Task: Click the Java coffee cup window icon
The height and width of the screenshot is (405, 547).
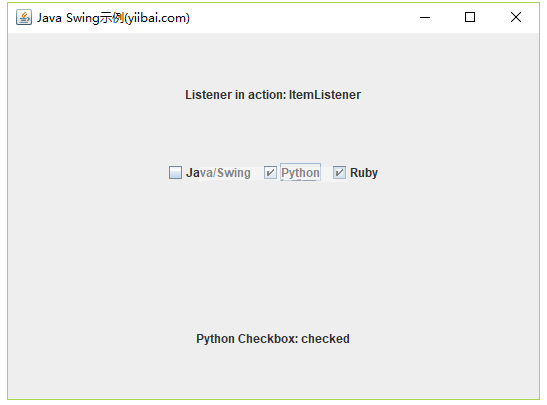Action: [x=24, y=17]
